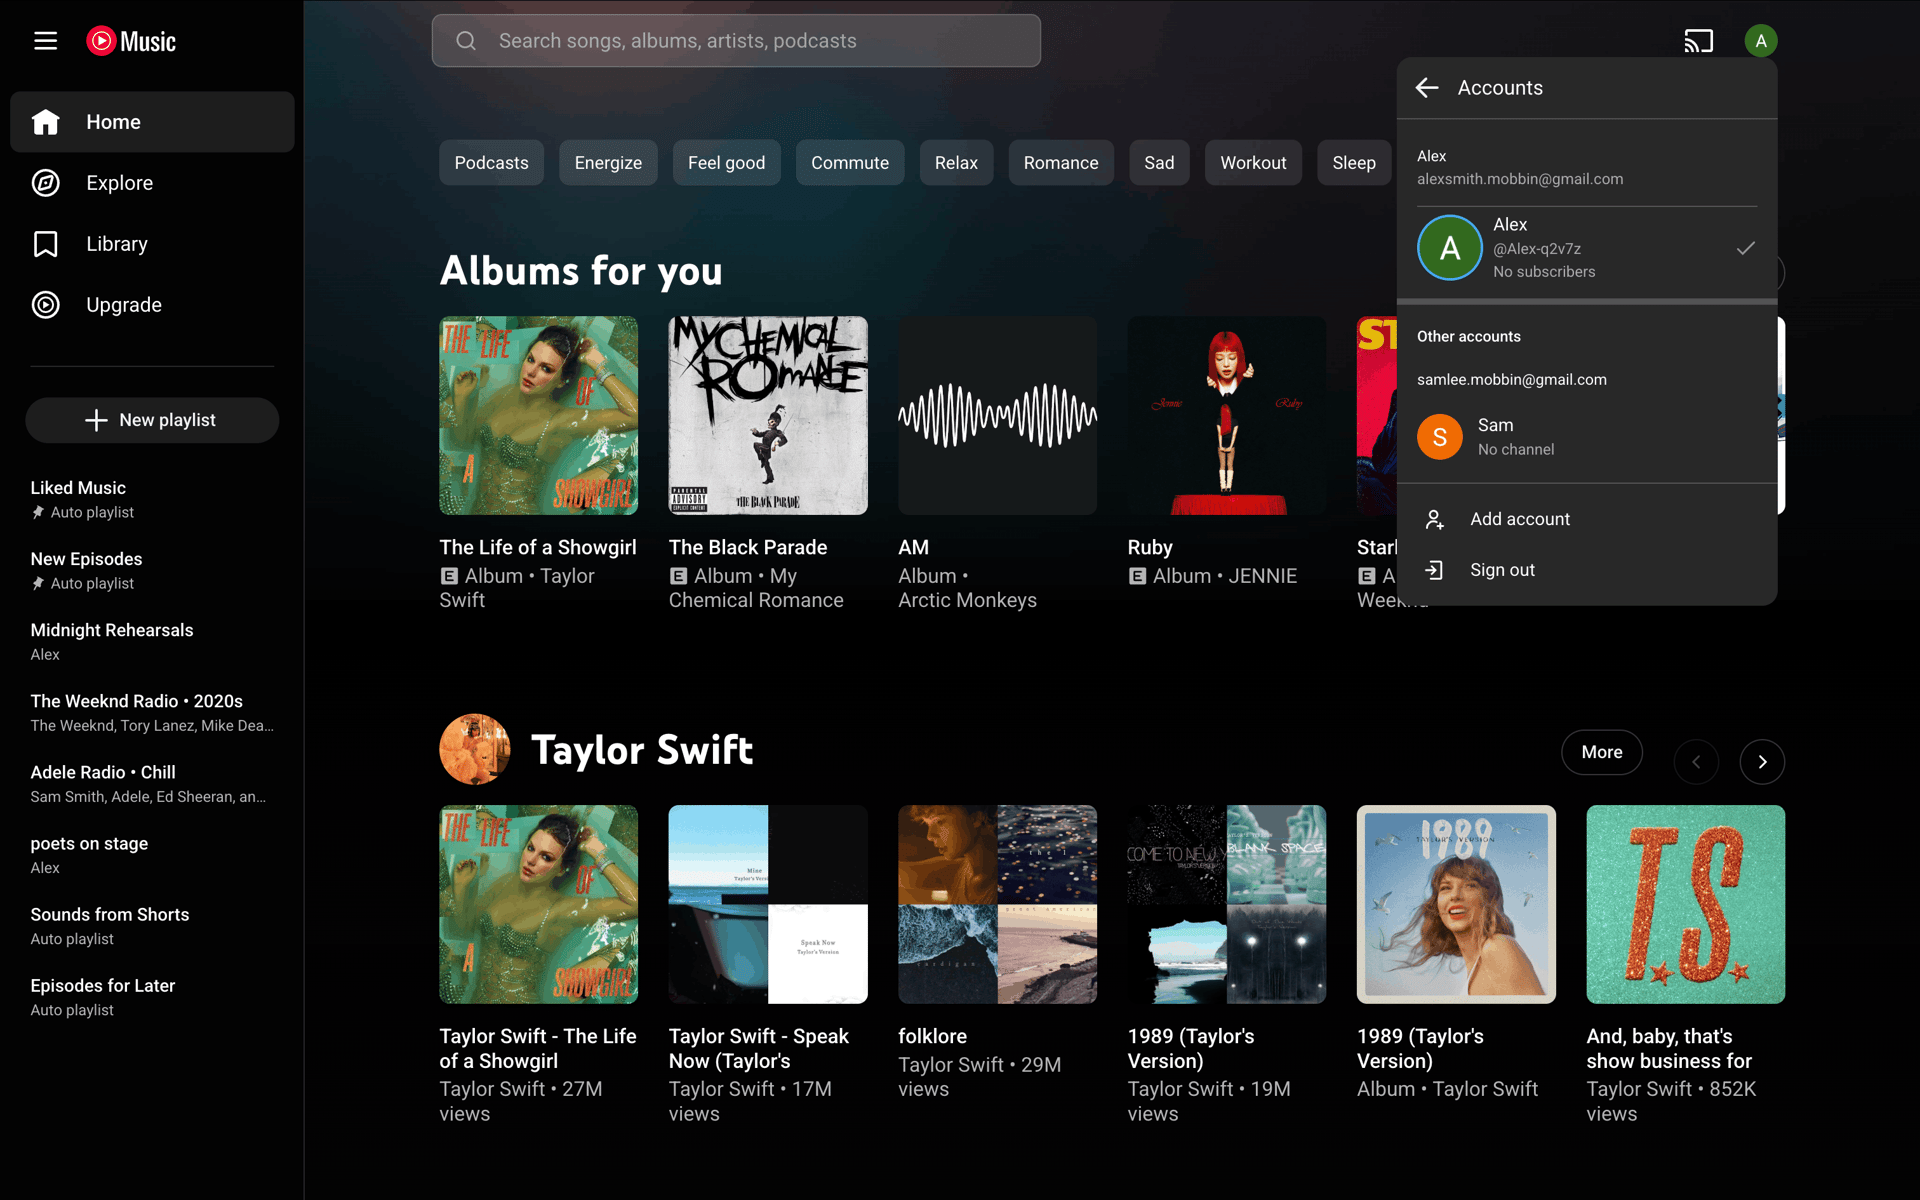Screen dimensions: 1920x1200
Task: Open The Black Parade album cover
Action: coord(768,416)
